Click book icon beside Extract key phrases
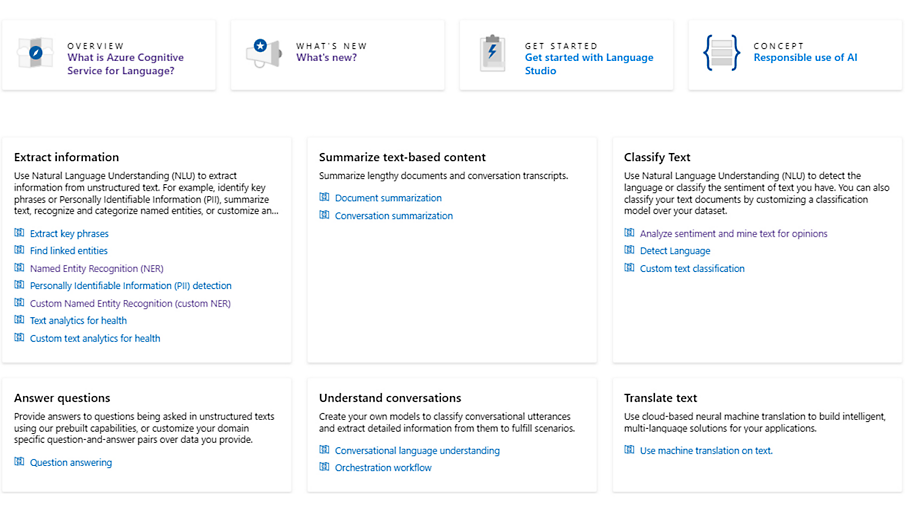The width and height of the screenshot is (905, 510). (x=19, y=233)
